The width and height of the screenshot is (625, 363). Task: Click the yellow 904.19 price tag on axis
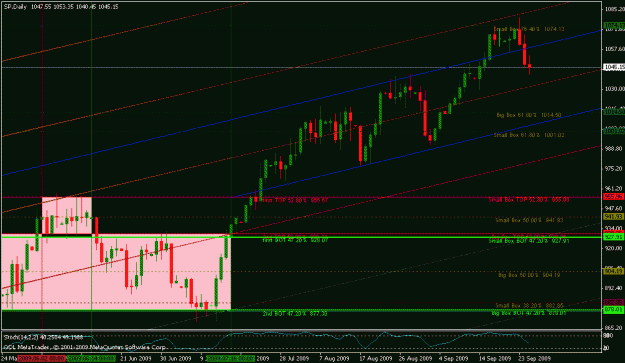coord(614,271)
